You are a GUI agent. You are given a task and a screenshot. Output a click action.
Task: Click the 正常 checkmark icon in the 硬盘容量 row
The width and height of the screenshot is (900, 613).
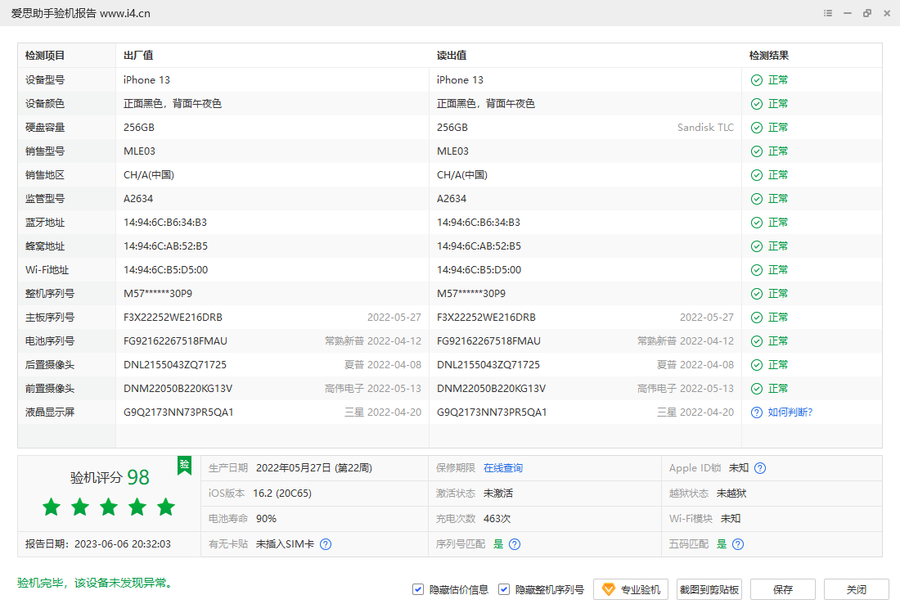(x=757, y=127)
